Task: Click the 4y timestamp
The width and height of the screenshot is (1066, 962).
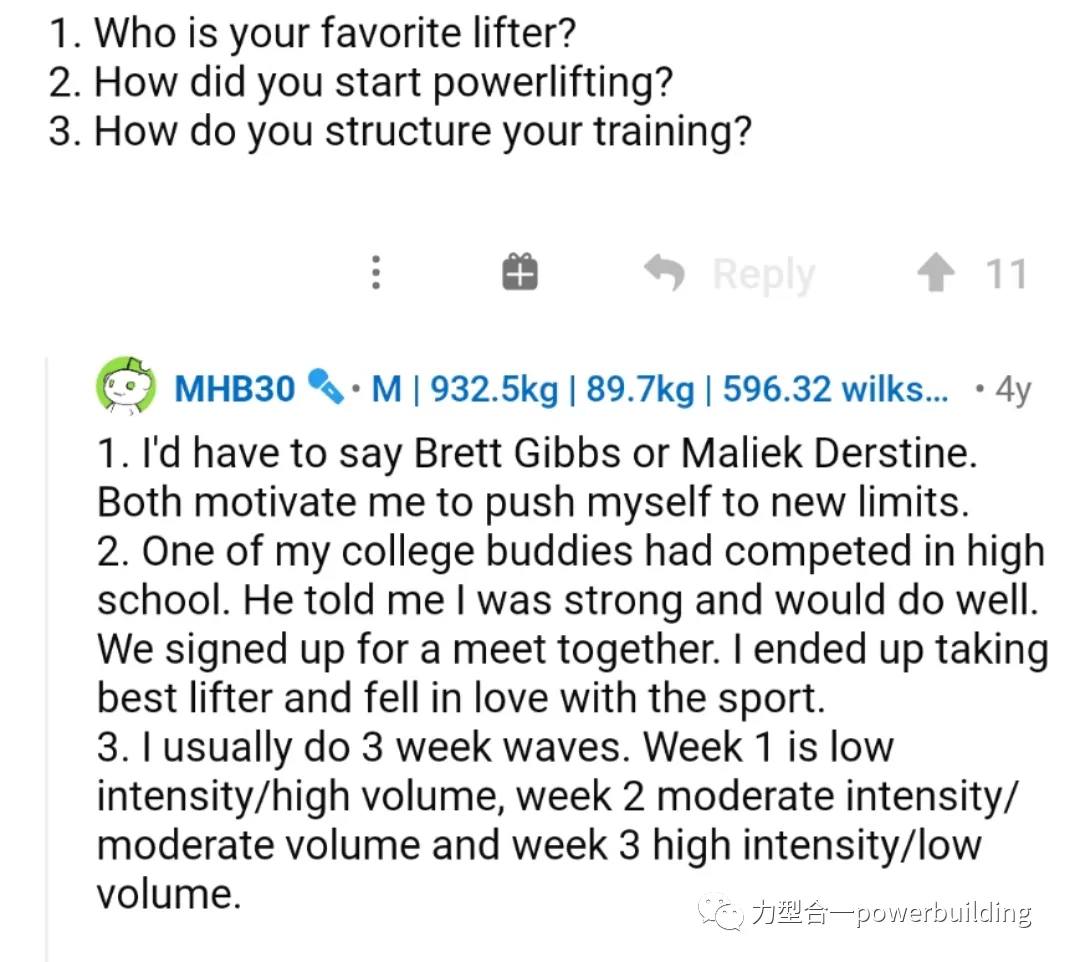Action: pyautogui.click(x=1012, y=388)
